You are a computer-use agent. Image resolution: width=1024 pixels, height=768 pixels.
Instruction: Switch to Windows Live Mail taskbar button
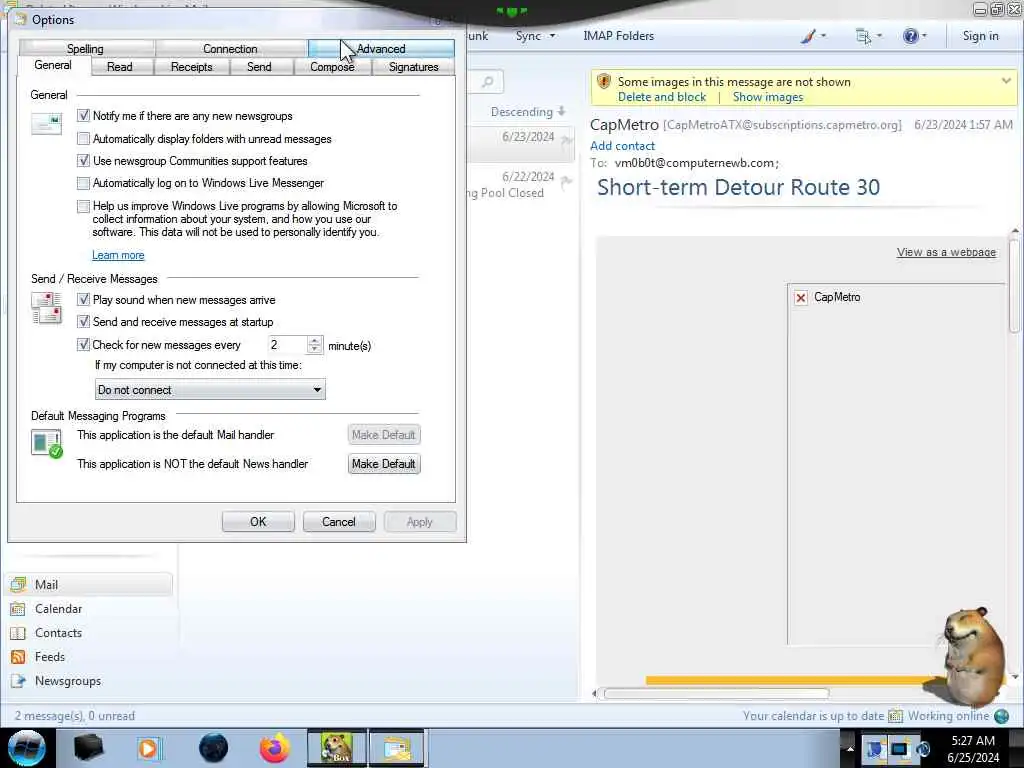(x=397, y=748)
